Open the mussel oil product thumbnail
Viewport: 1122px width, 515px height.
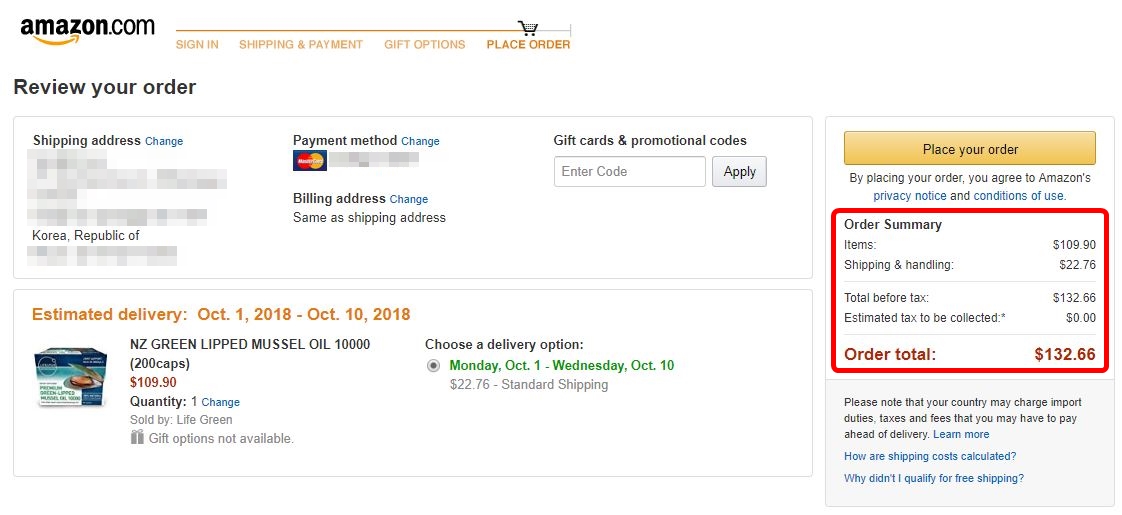pos(70,377)
